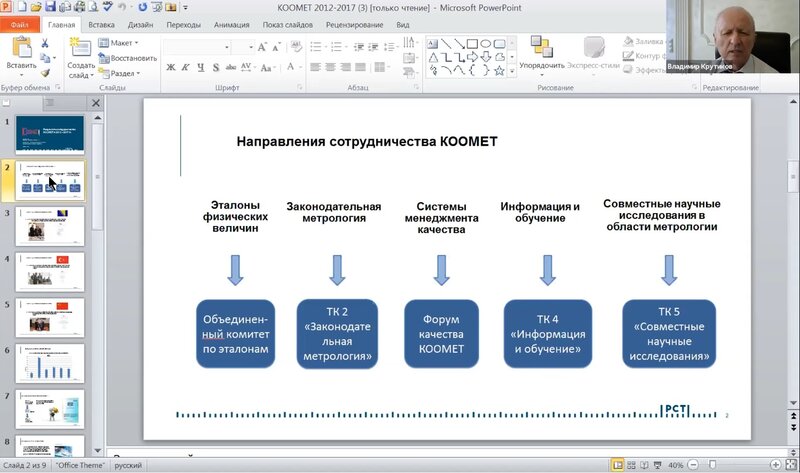
Task: Select the star shape in shapes gallery
Action: tap(499, 70)
